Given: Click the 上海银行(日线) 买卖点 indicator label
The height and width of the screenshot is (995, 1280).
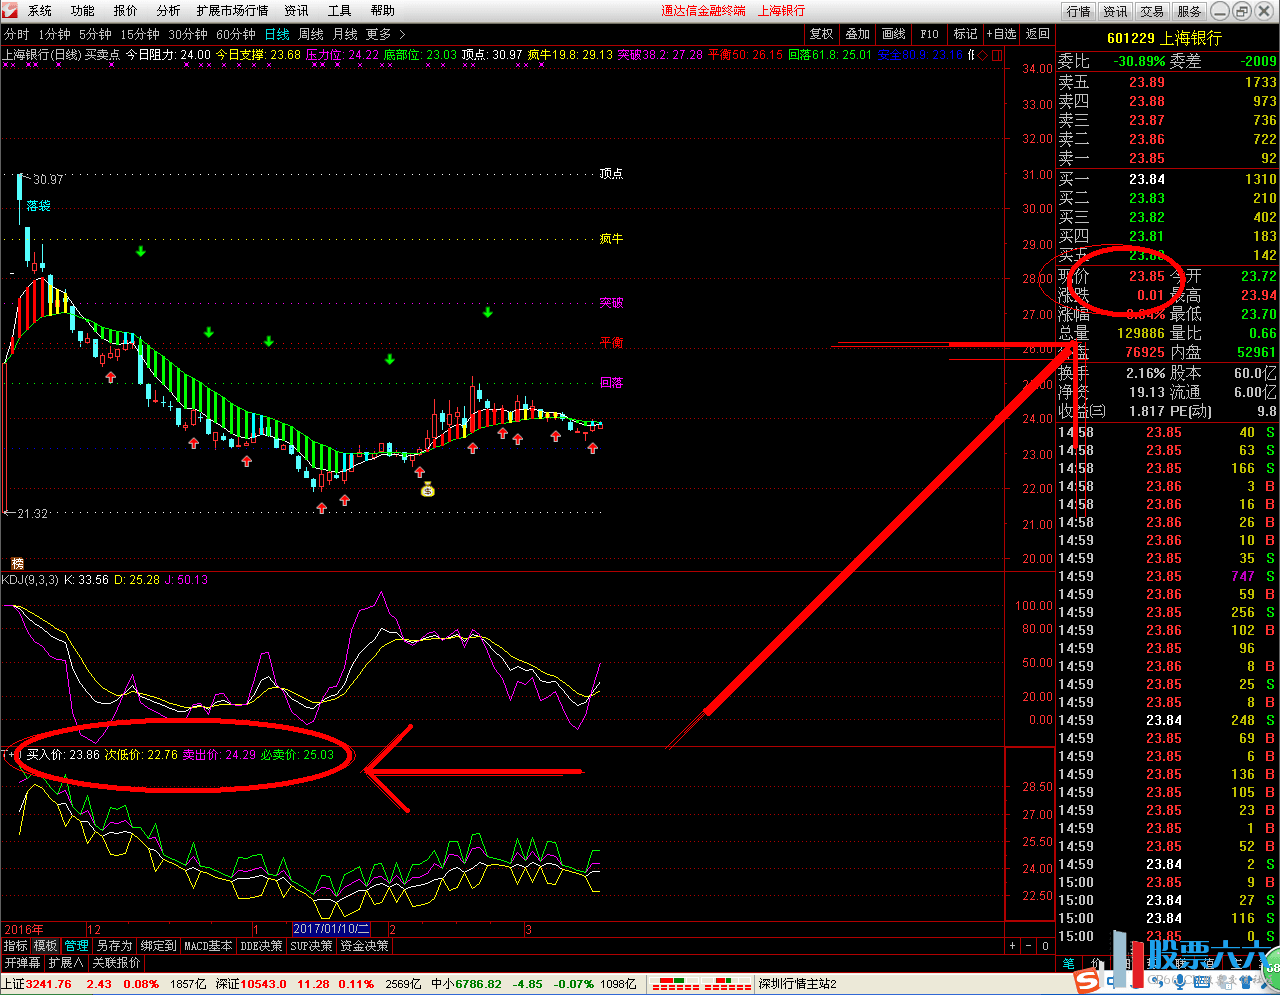Looking at the screenshot, I should (x=61, y=55).
